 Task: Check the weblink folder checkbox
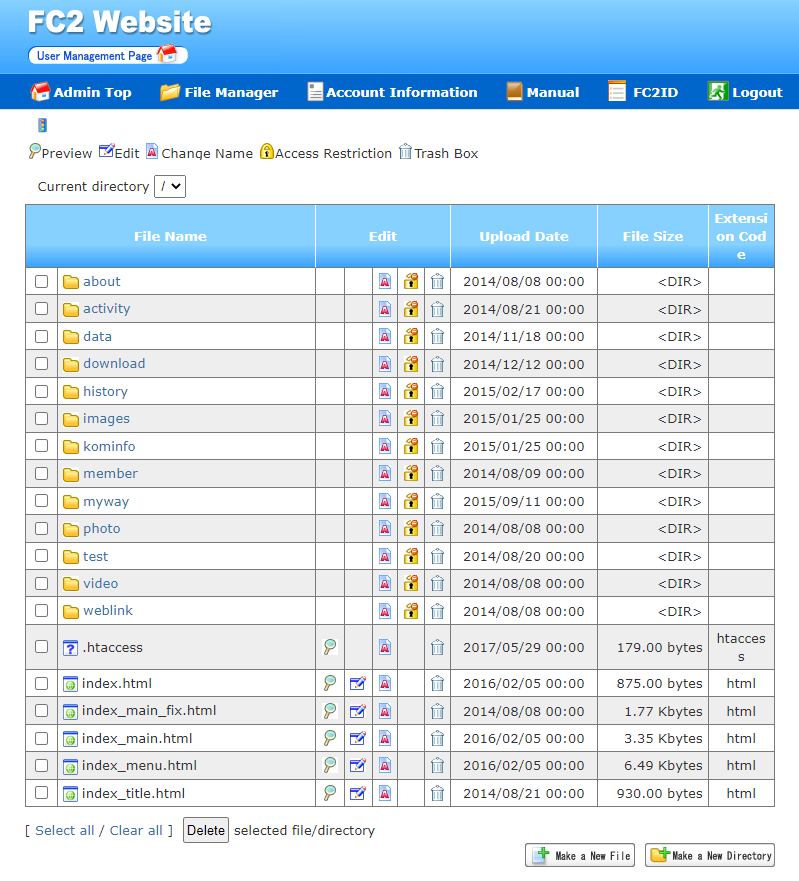(x=42, y=610)
